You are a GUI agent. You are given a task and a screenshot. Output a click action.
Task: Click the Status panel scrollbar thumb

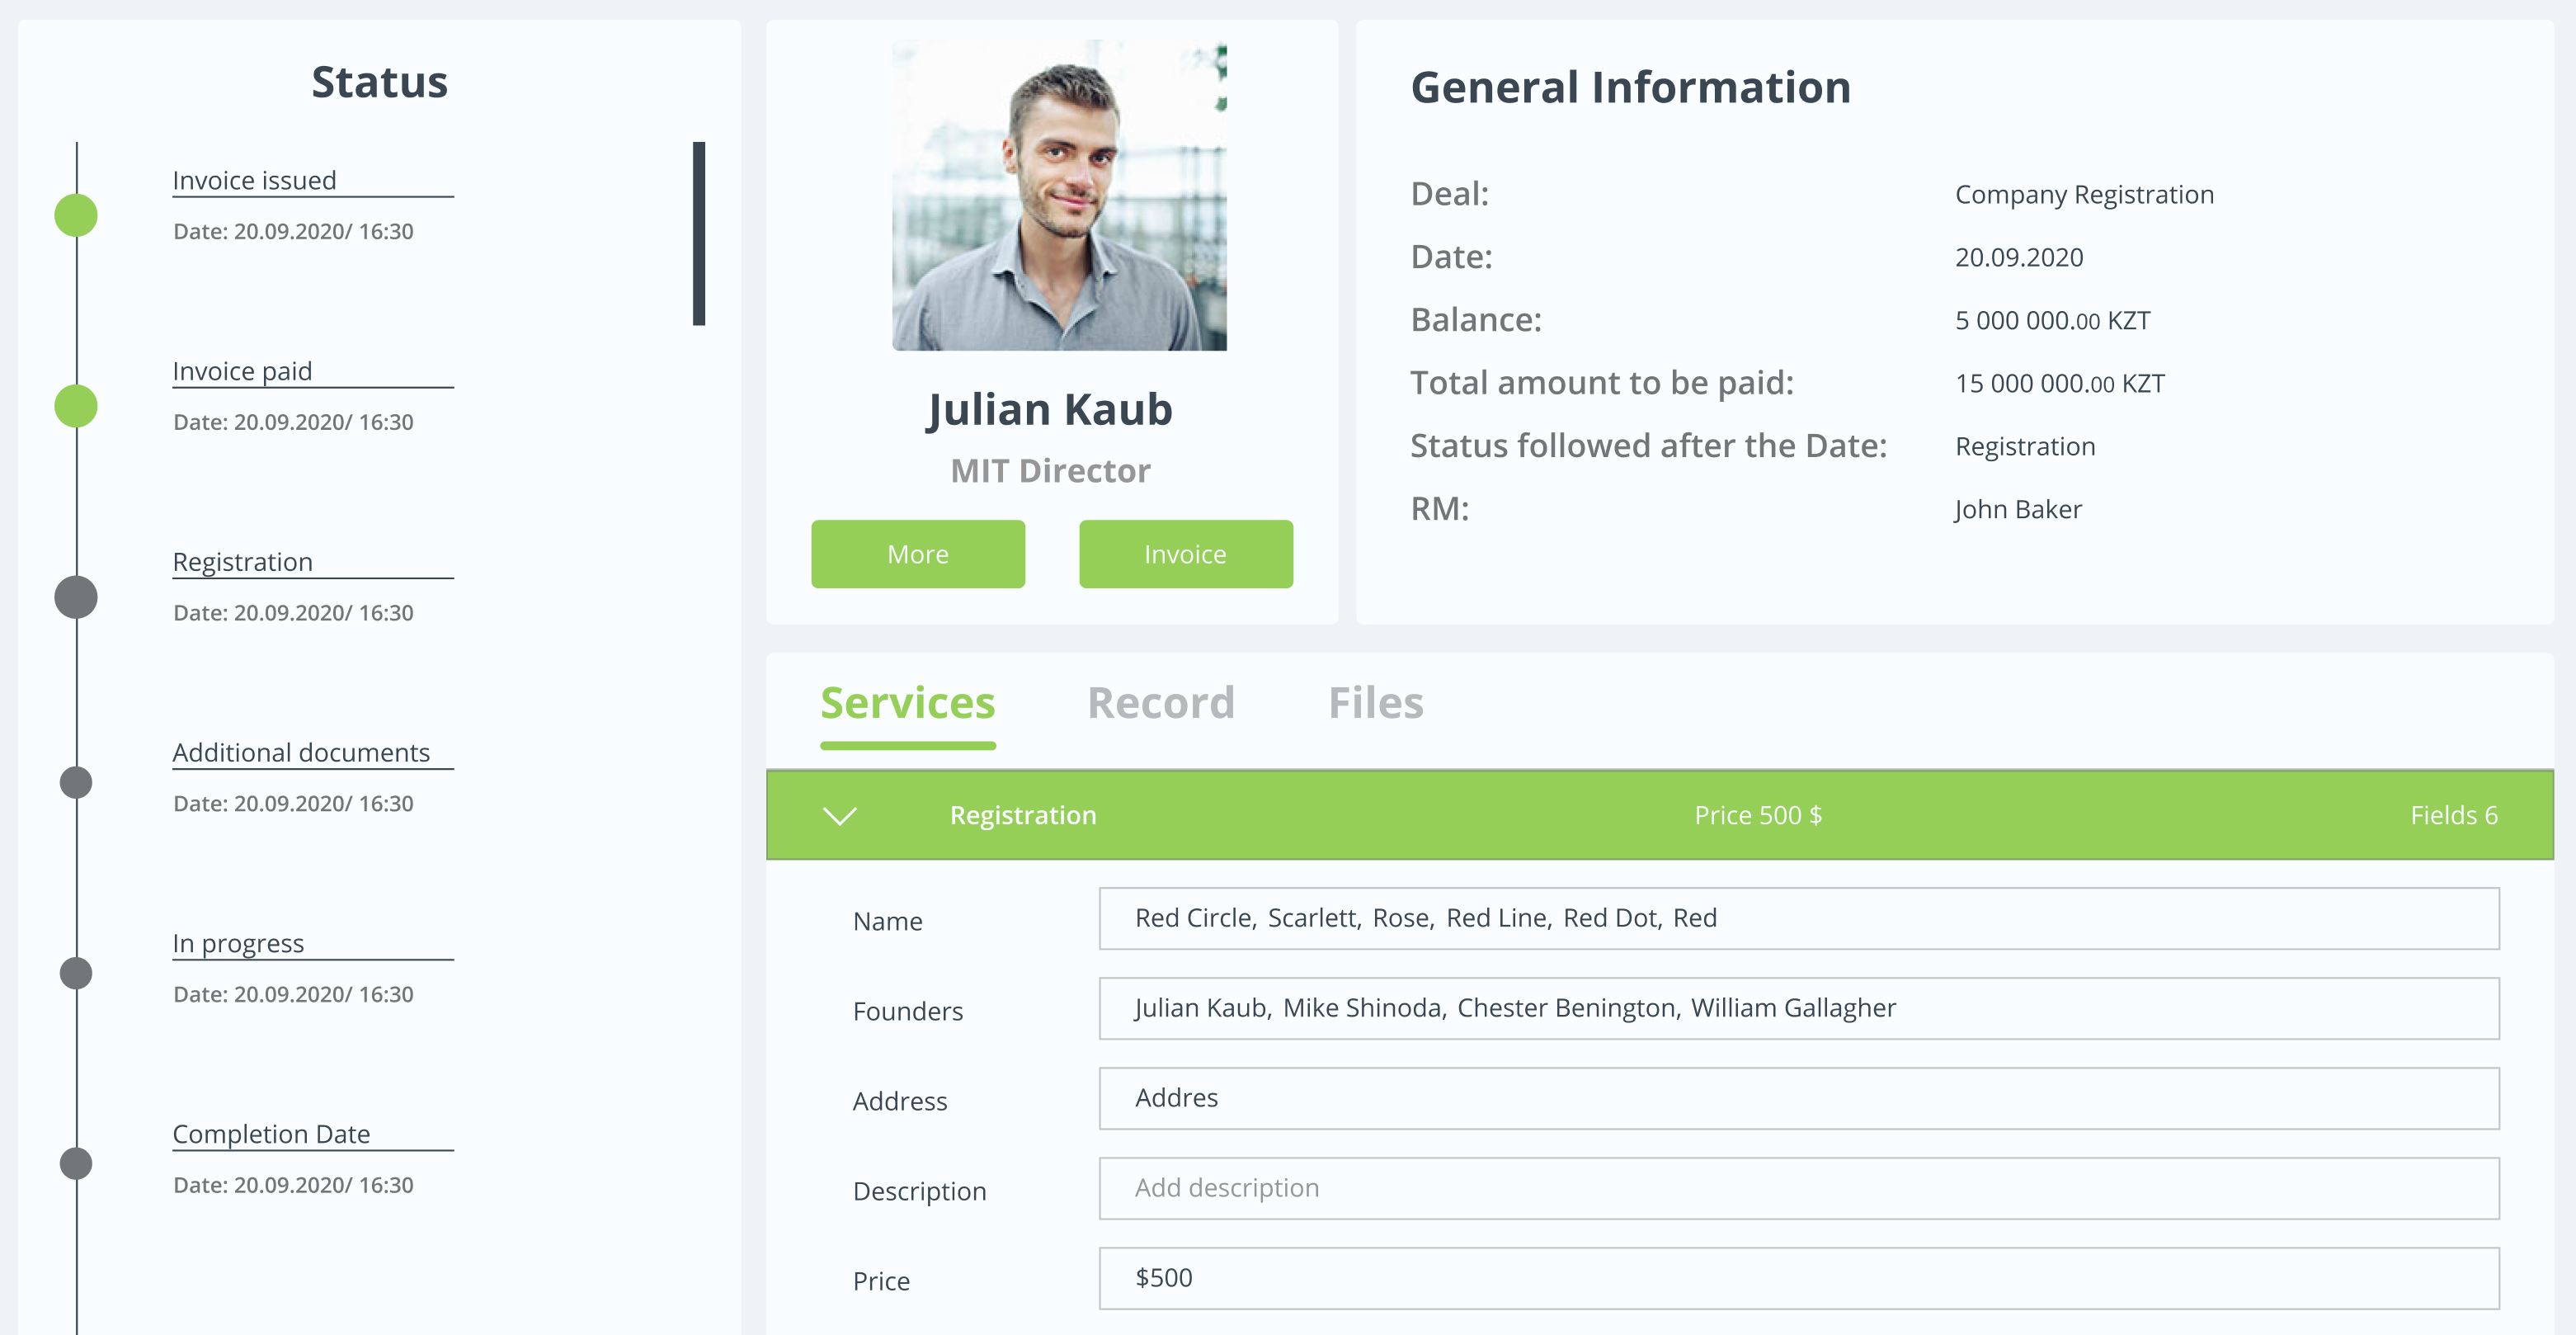(x=699, y=233)
